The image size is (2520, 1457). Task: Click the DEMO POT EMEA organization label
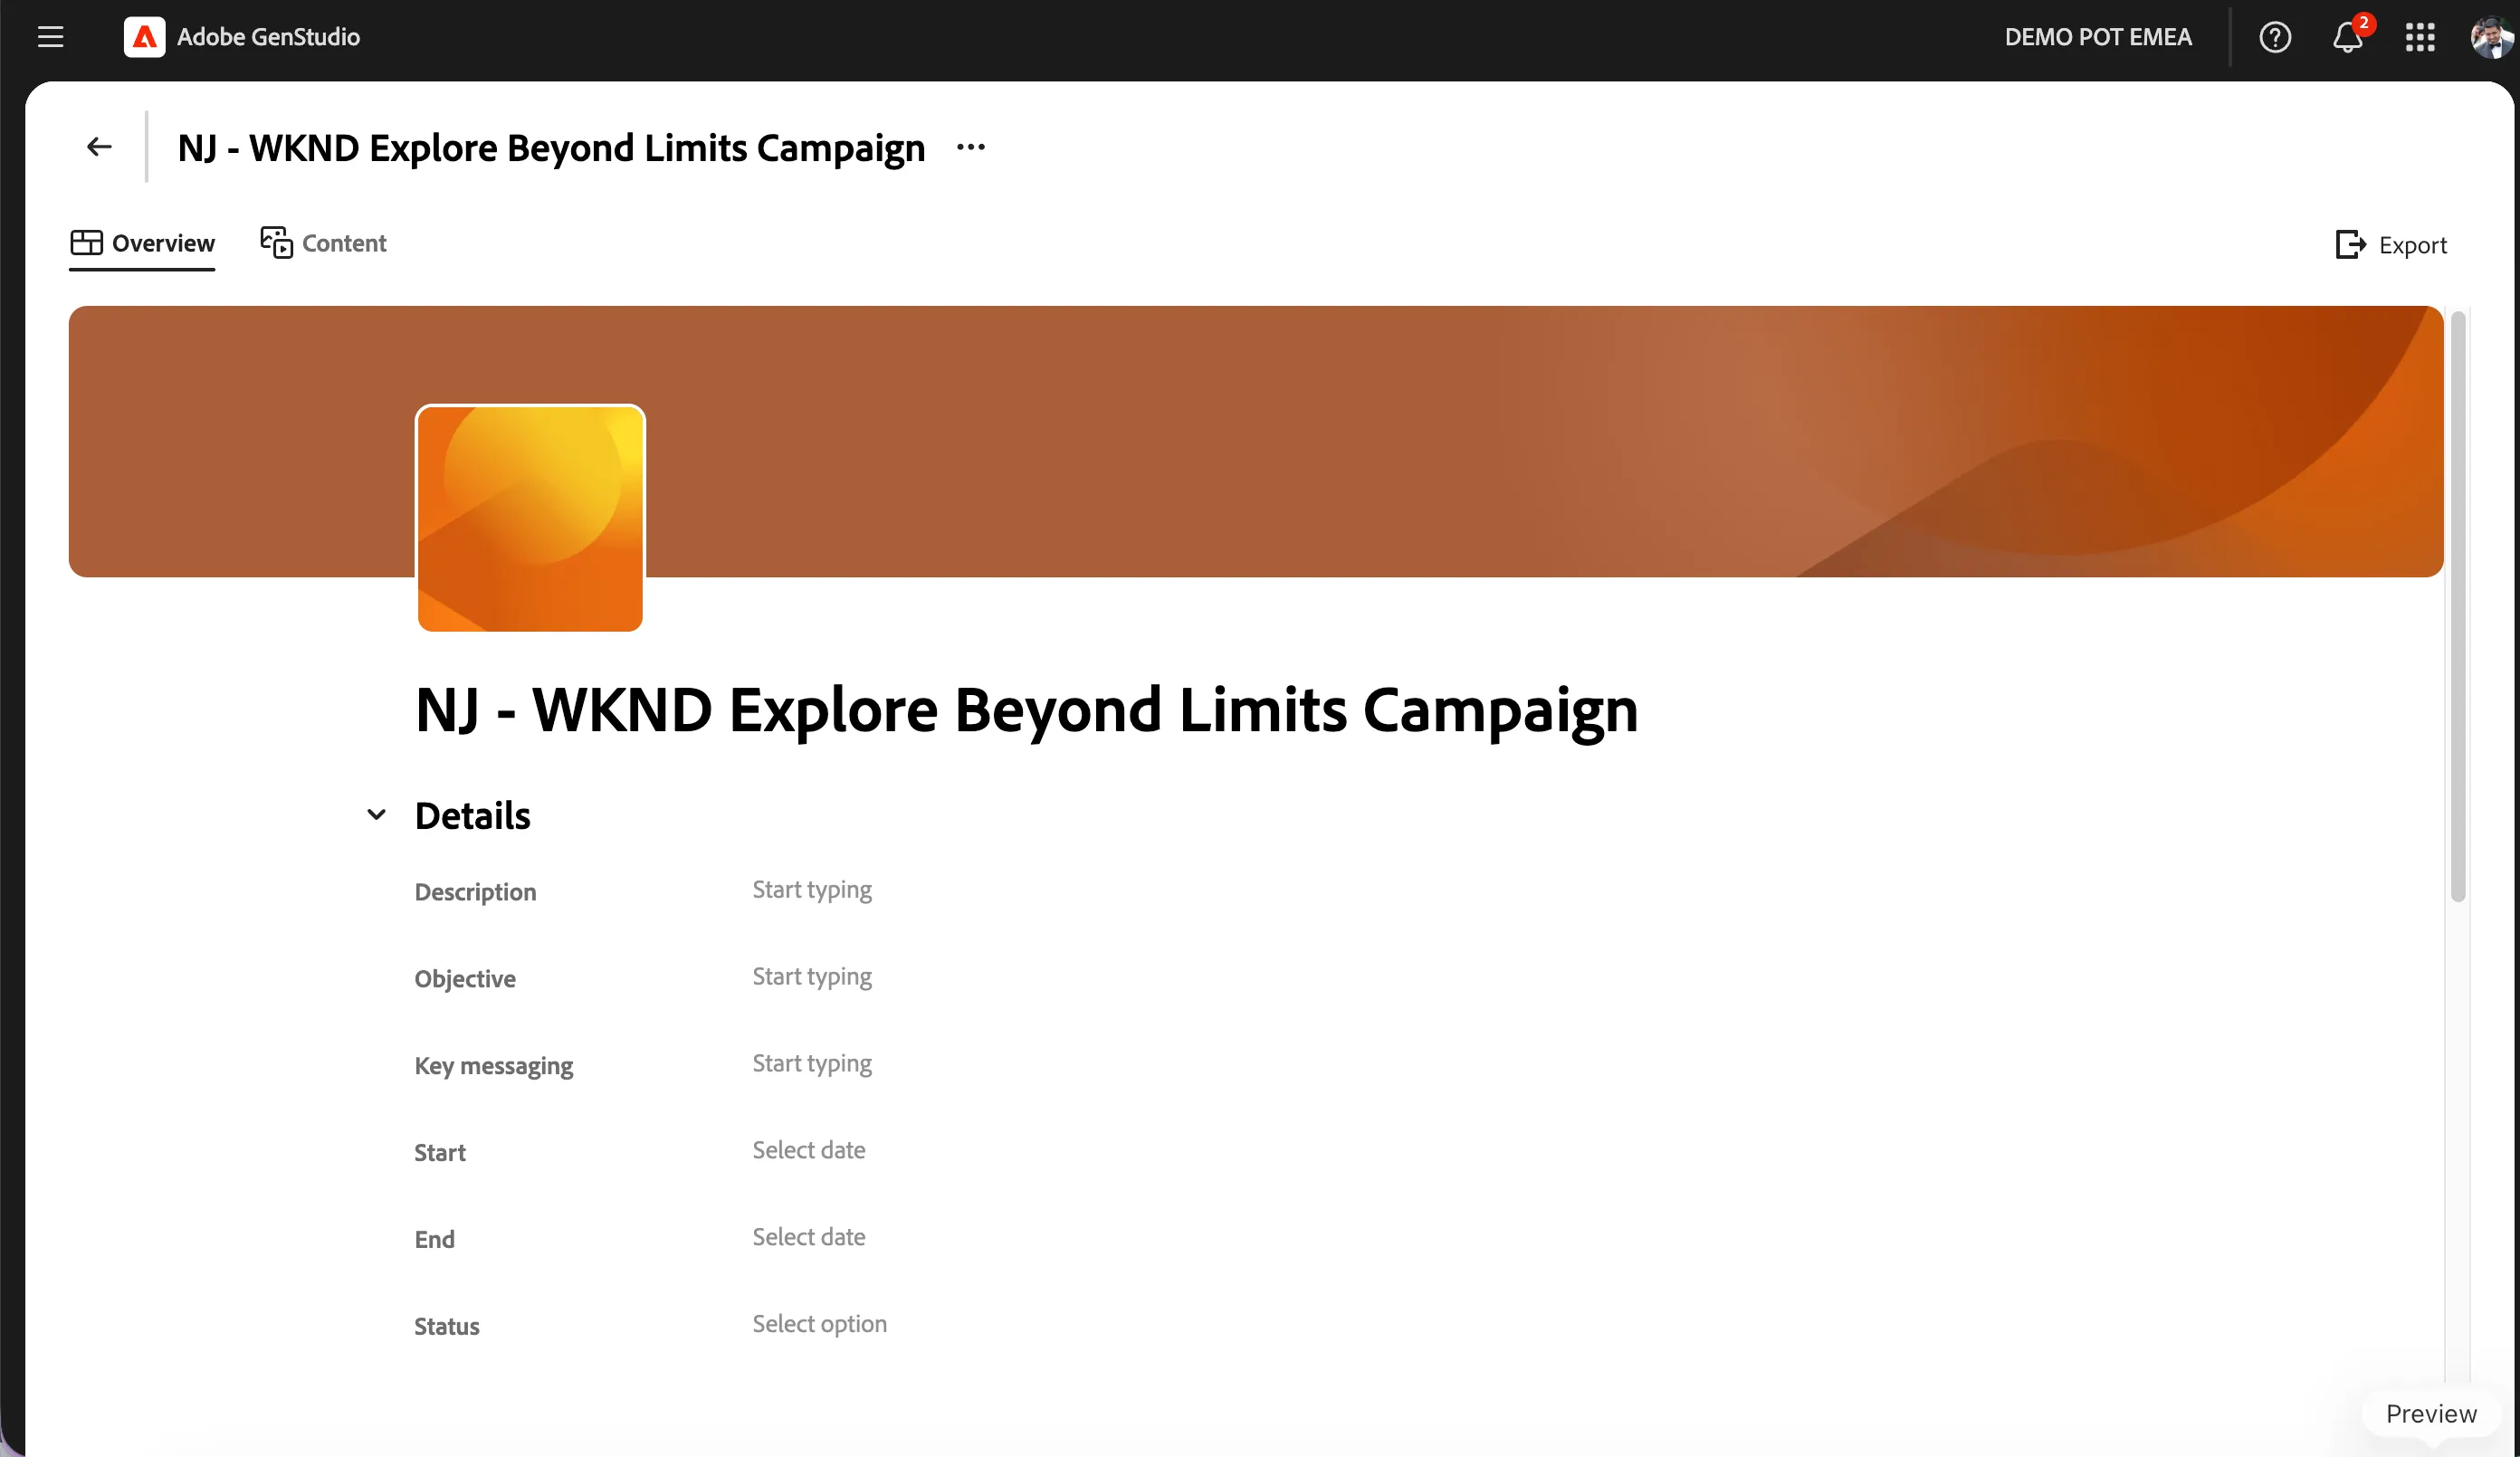tap(2098, 37)
